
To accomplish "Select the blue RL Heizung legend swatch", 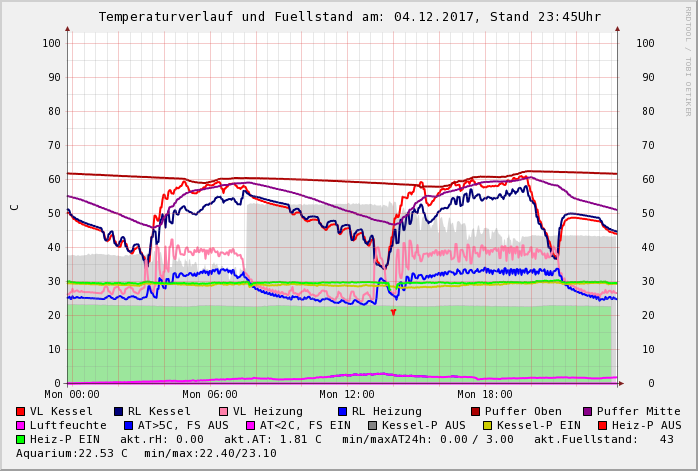I will point(342,411).
